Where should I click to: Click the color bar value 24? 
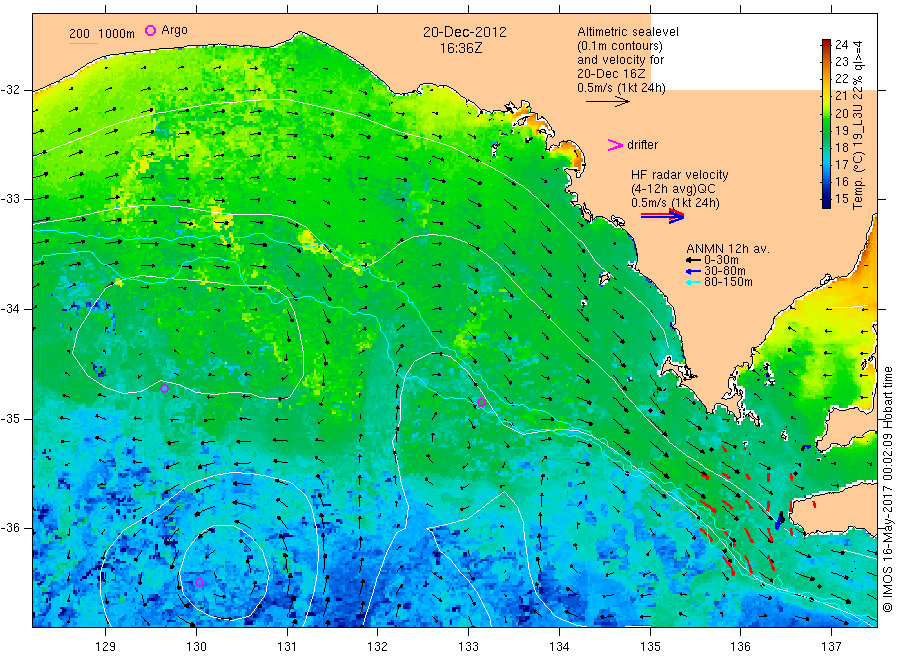click(x=841, y=45)
